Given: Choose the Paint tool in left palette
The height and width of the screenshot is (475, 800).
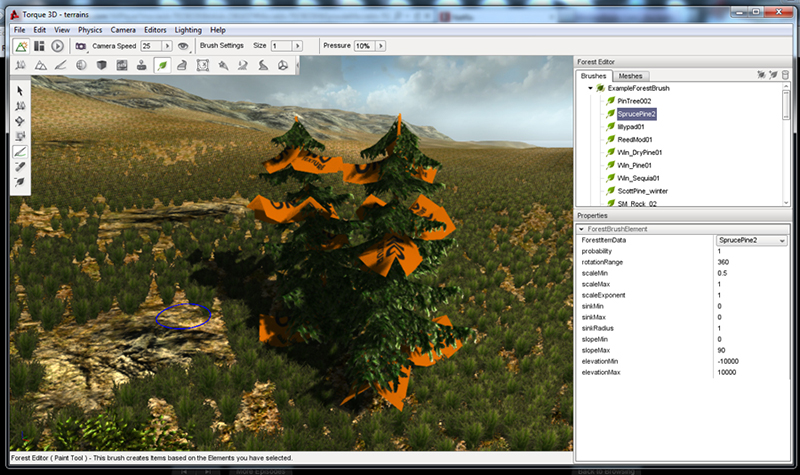Looking at the screenshot, I should coord(21,152).
